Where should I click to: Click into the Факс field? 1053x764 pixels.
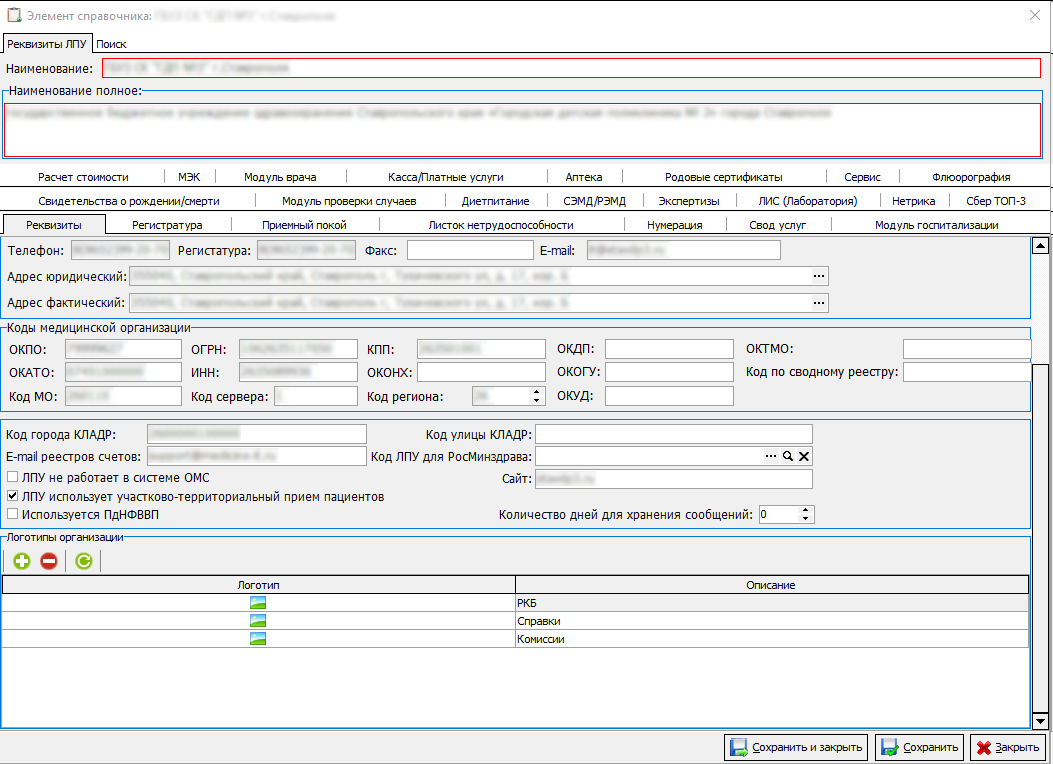click(x=470, y=250)
